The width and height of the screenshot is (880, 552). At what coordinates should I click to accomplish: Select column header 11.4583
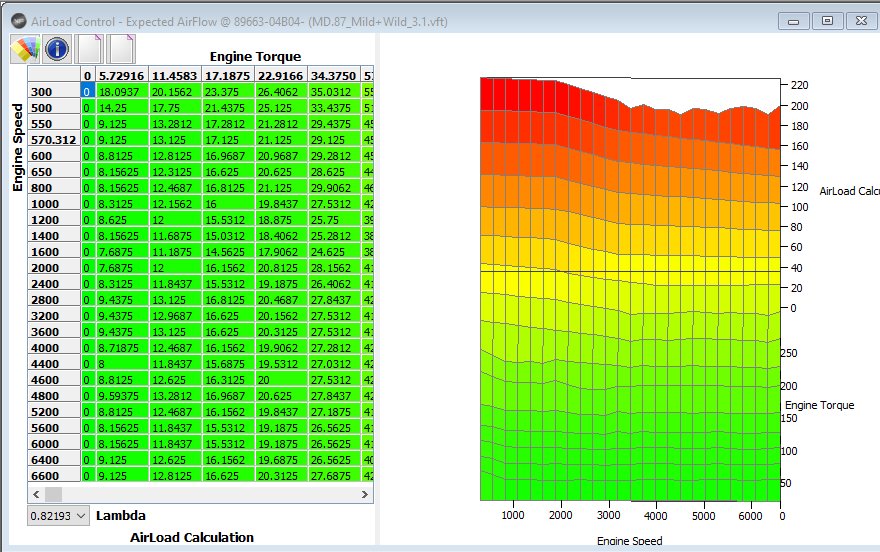click(x=175, y=75)
